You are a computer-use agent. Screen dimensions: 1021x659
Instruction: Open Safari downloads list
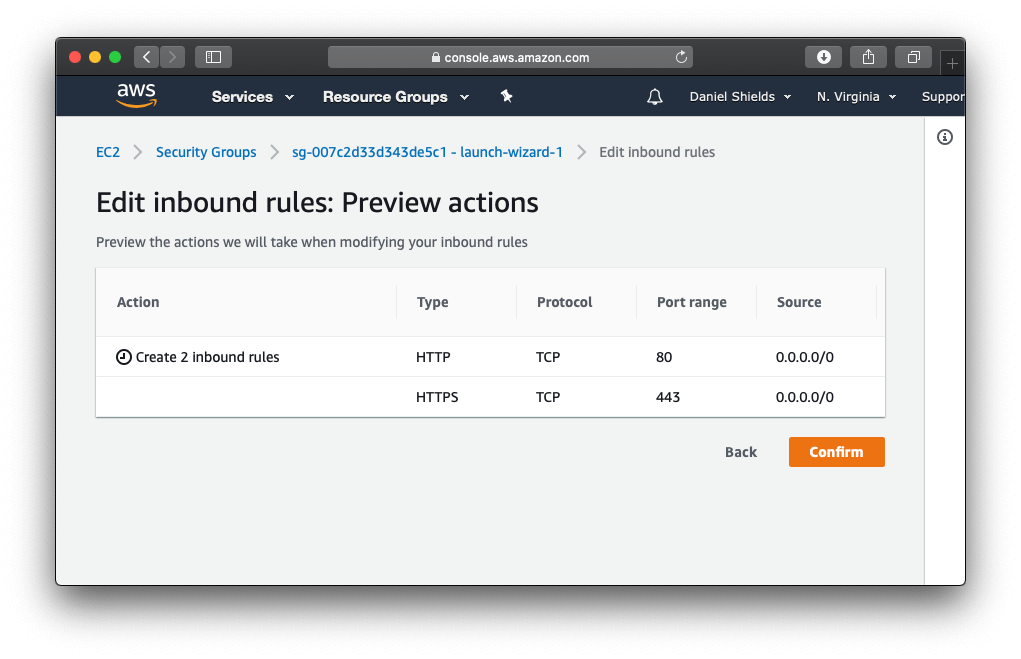click(823, 57)
